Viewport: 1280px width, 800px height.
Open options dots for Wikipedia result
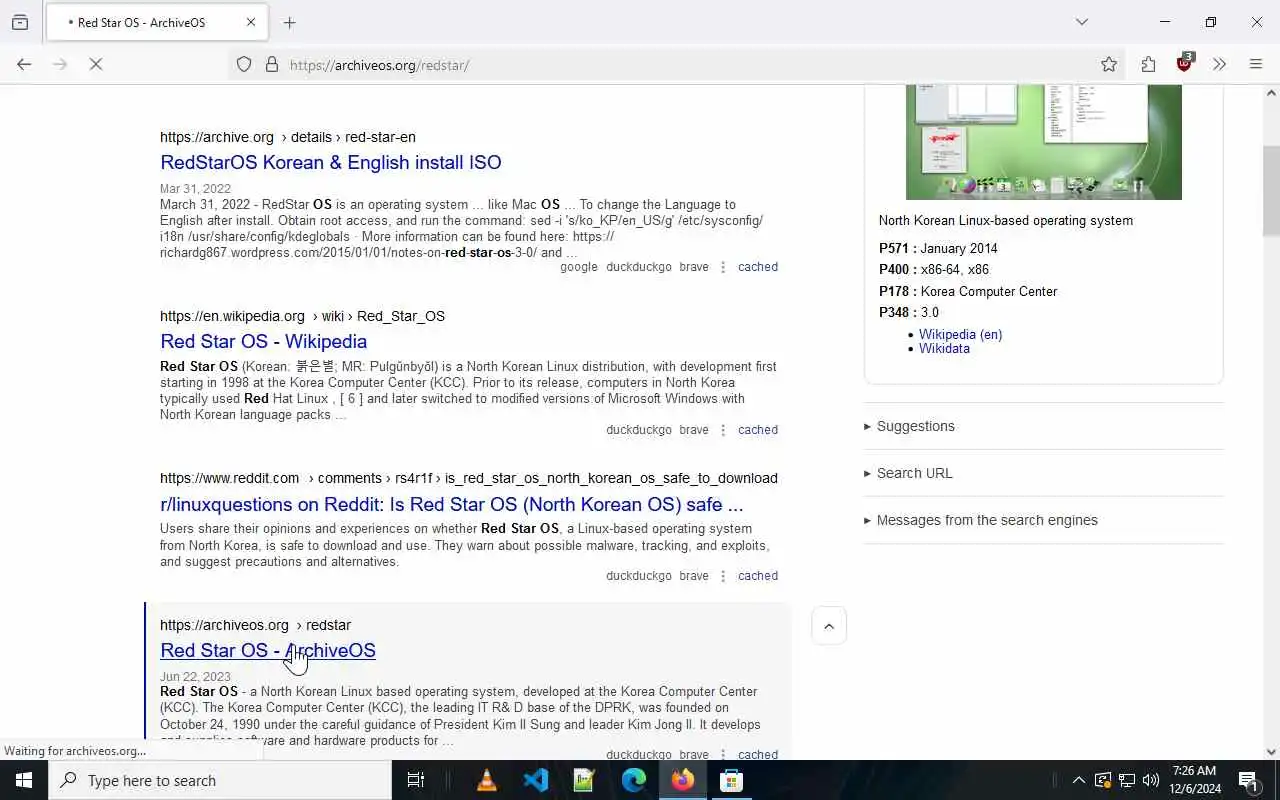pos(723,430)
